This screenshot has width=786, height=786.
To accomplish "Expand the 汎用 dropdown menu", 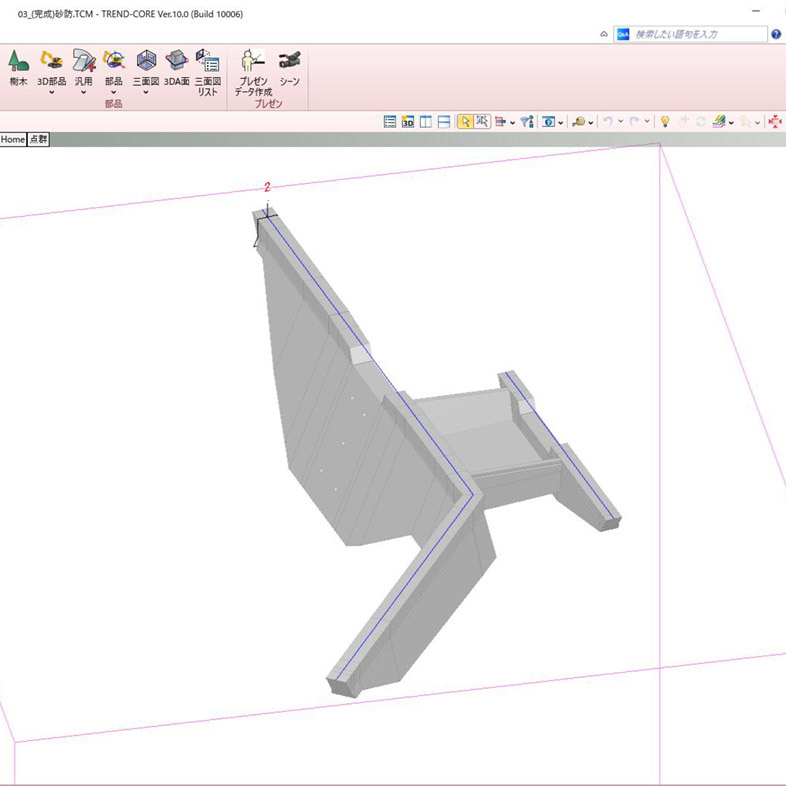I will coord(83,93).
